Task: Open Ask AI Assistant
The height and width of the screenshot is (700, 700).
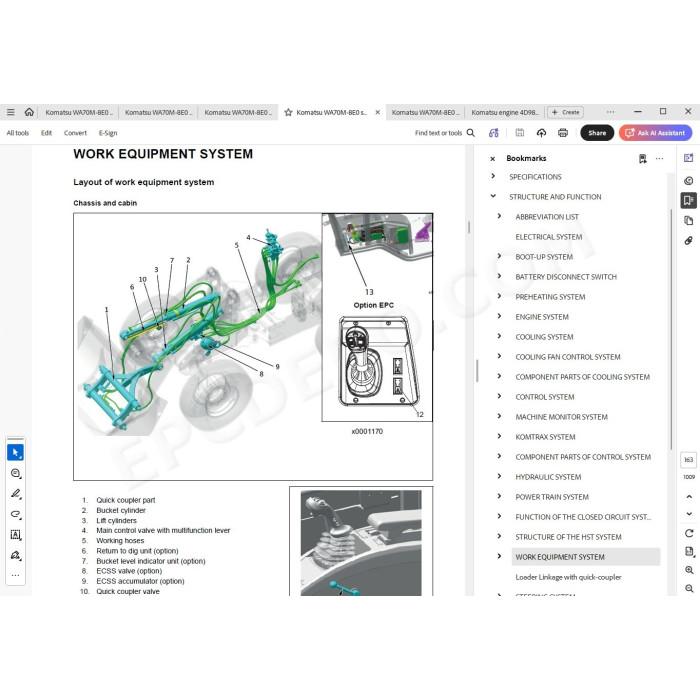Action: [655, 133]
